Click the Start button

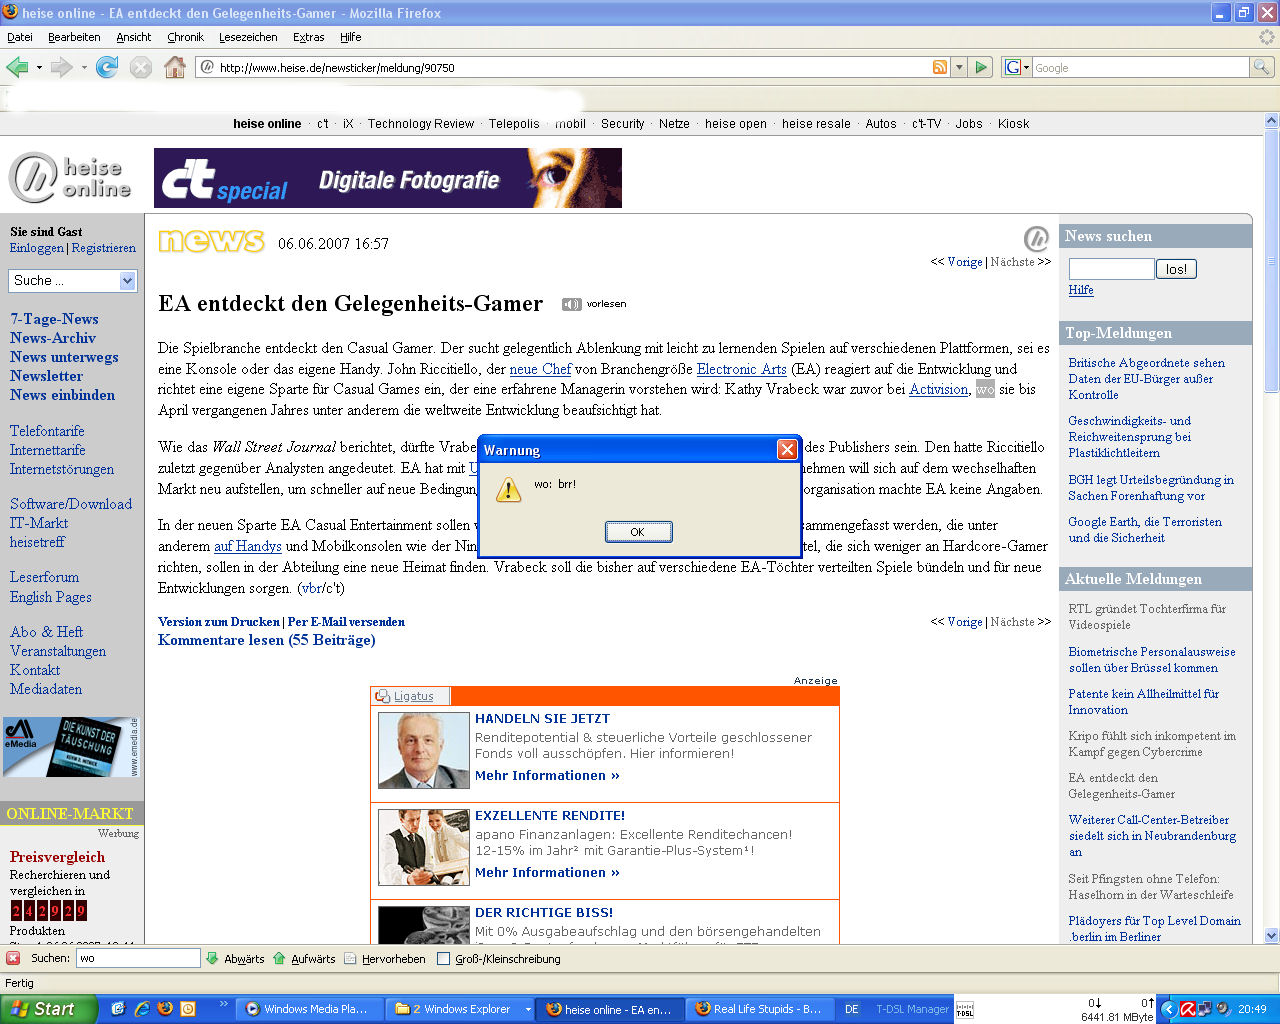pos(50,1009)
